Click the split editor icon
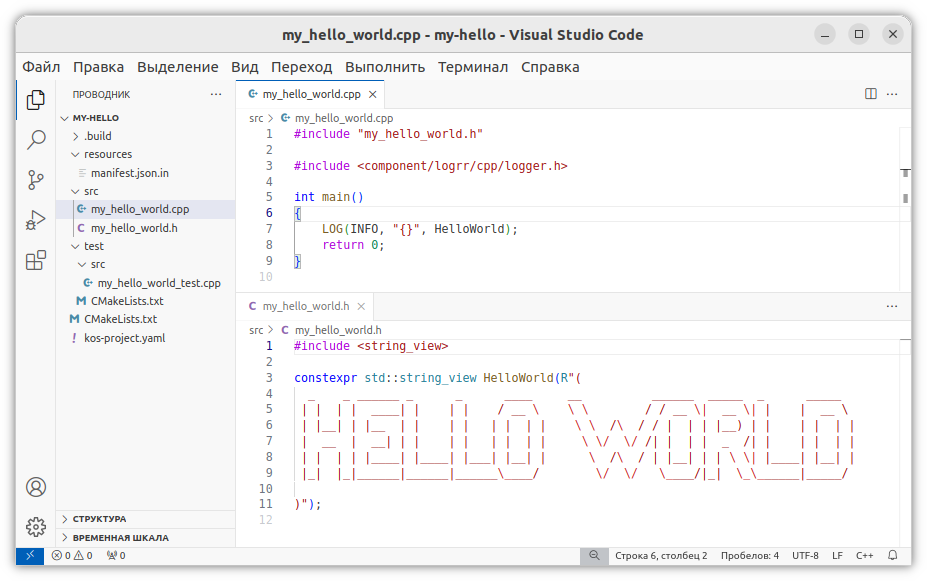 tap(870, 94)
